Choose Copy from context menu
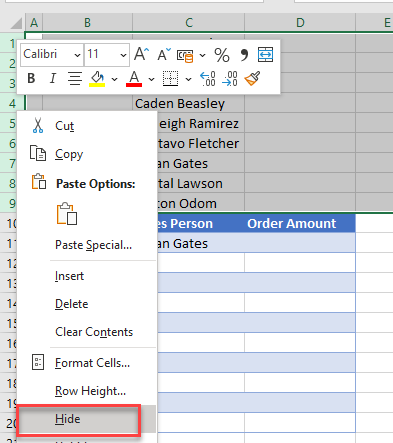This screenshot has height=443, width=393. 87,154
